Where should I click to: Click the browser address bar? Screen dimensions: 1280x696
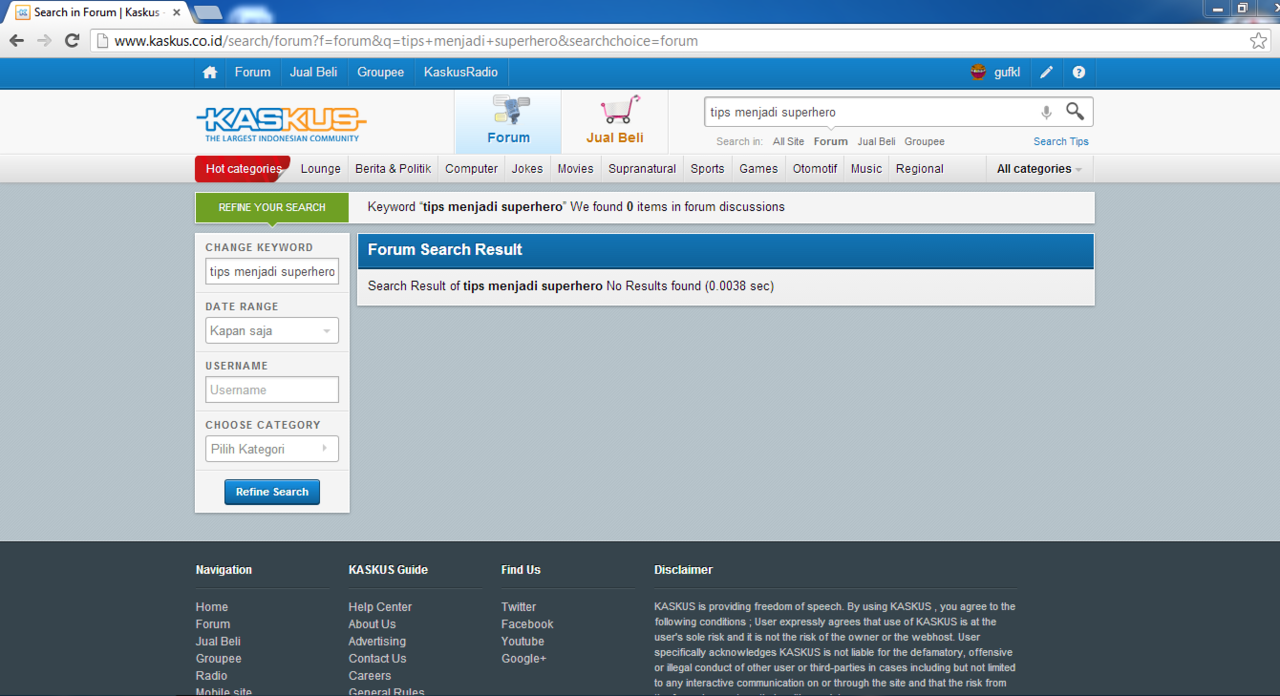pos(670,41)
